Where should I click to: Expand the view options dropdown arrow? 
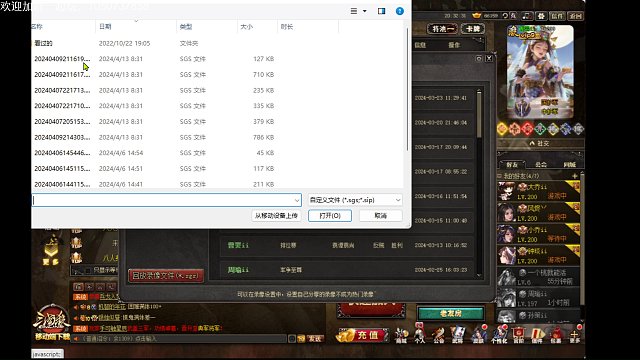(364, 11)
